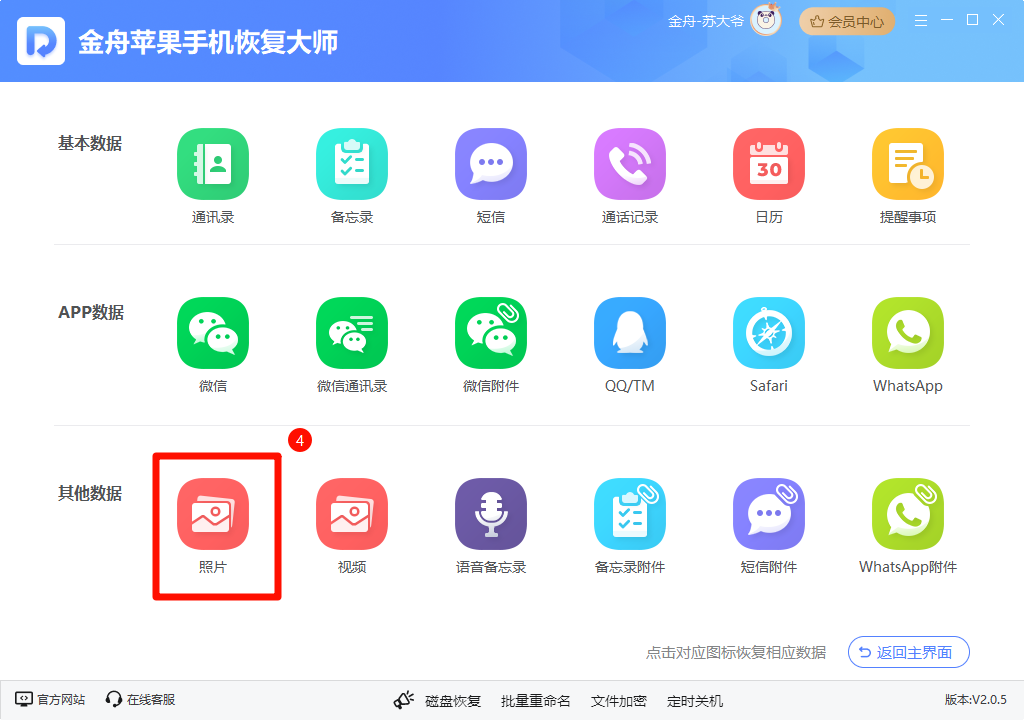Click 返回主界面 return to main screen
The width and height of the screenshot is (1024, 720).
coord(908,652)
